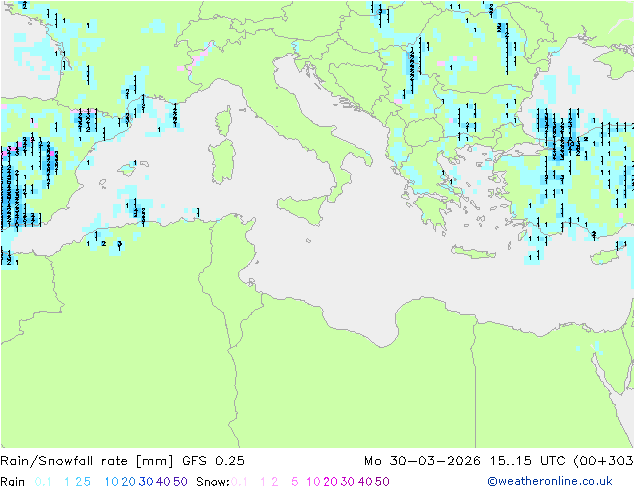Select the Rain legend value 30
This screenshot has height=490, width=634.
(x=146, y=482)
